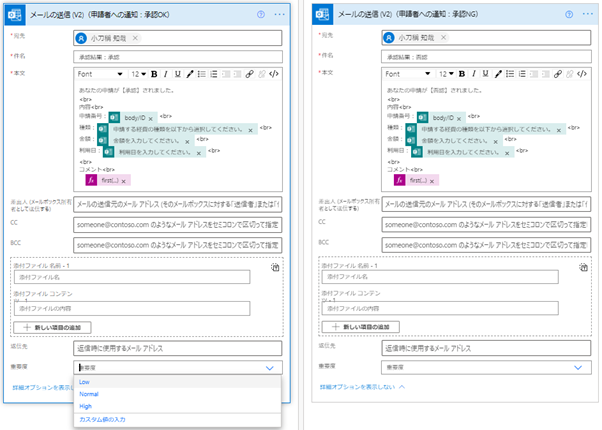Screen dimensions: 602x430
Task: Choose High in the importance dropdown list
Action: click(x=86, y=406)
